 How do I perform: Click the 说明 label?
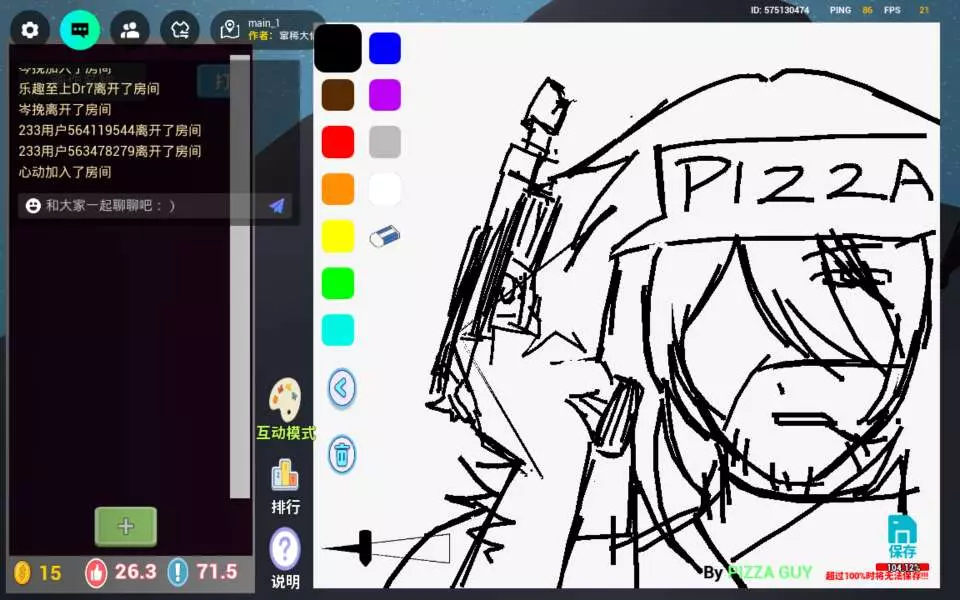(x=286, y=581)
